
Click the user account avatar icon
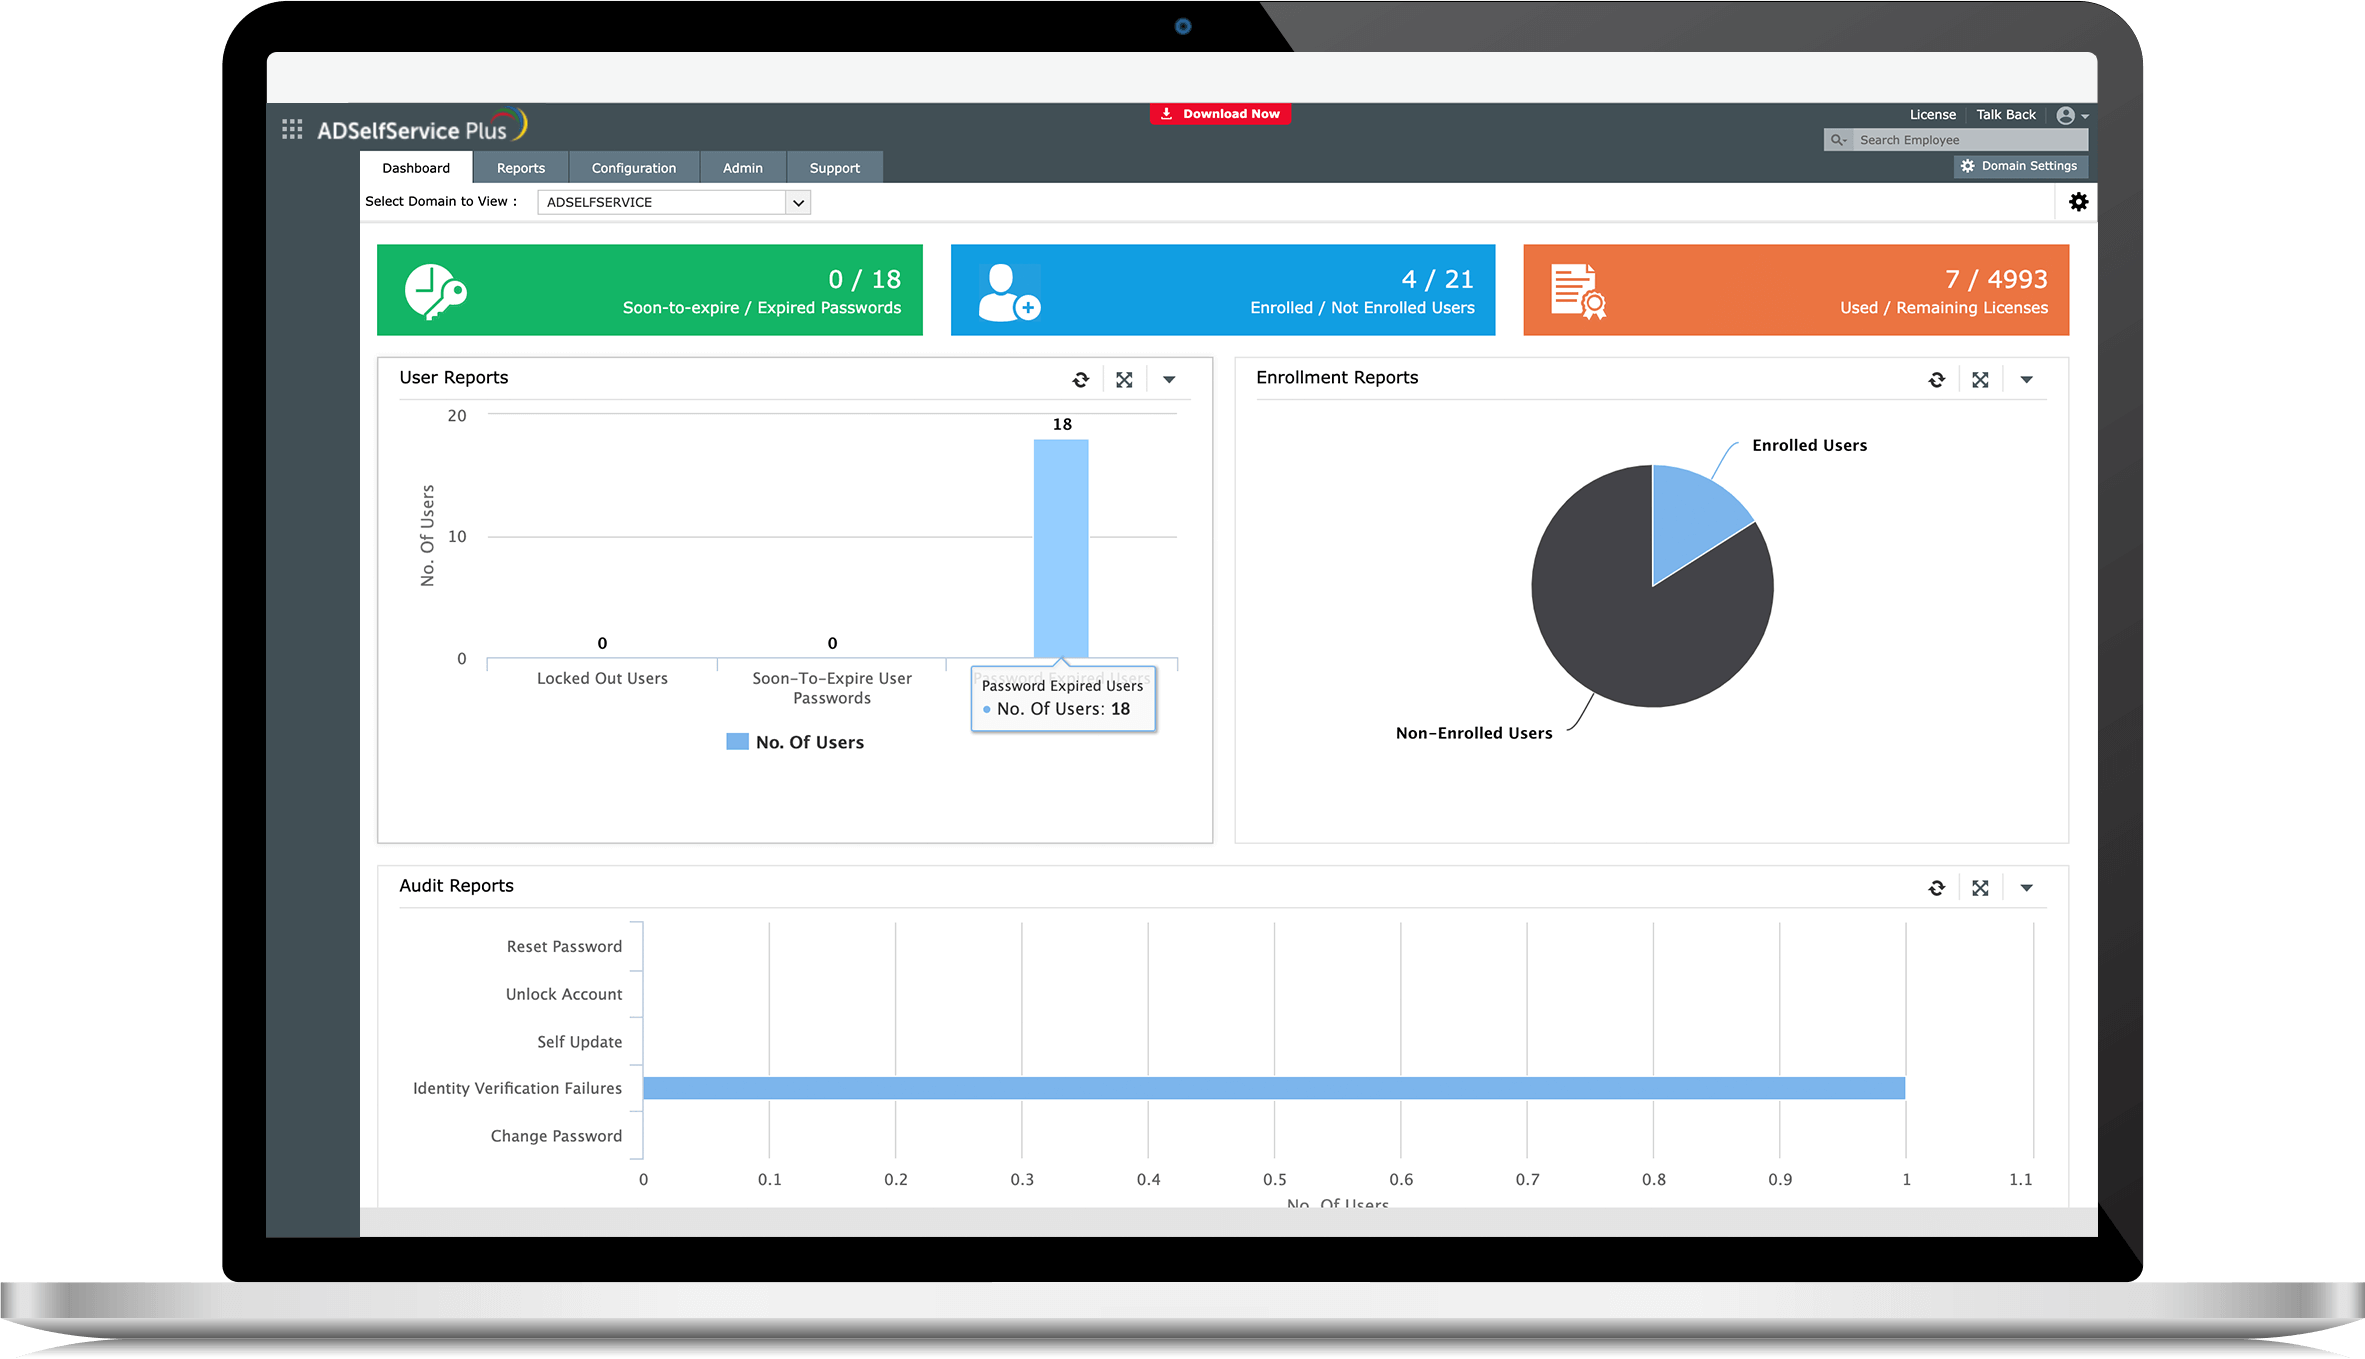pos(2066,116)
